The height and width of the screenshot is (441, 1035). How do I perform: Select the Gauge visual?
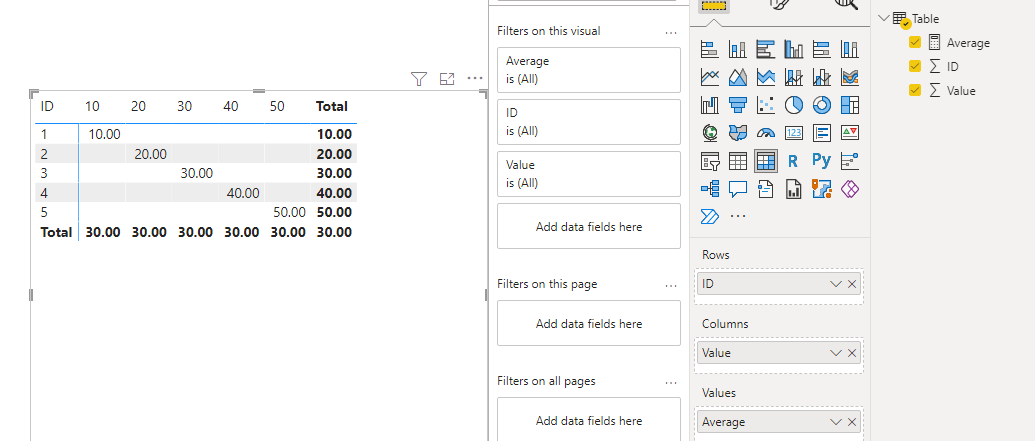tap(766, 133)
